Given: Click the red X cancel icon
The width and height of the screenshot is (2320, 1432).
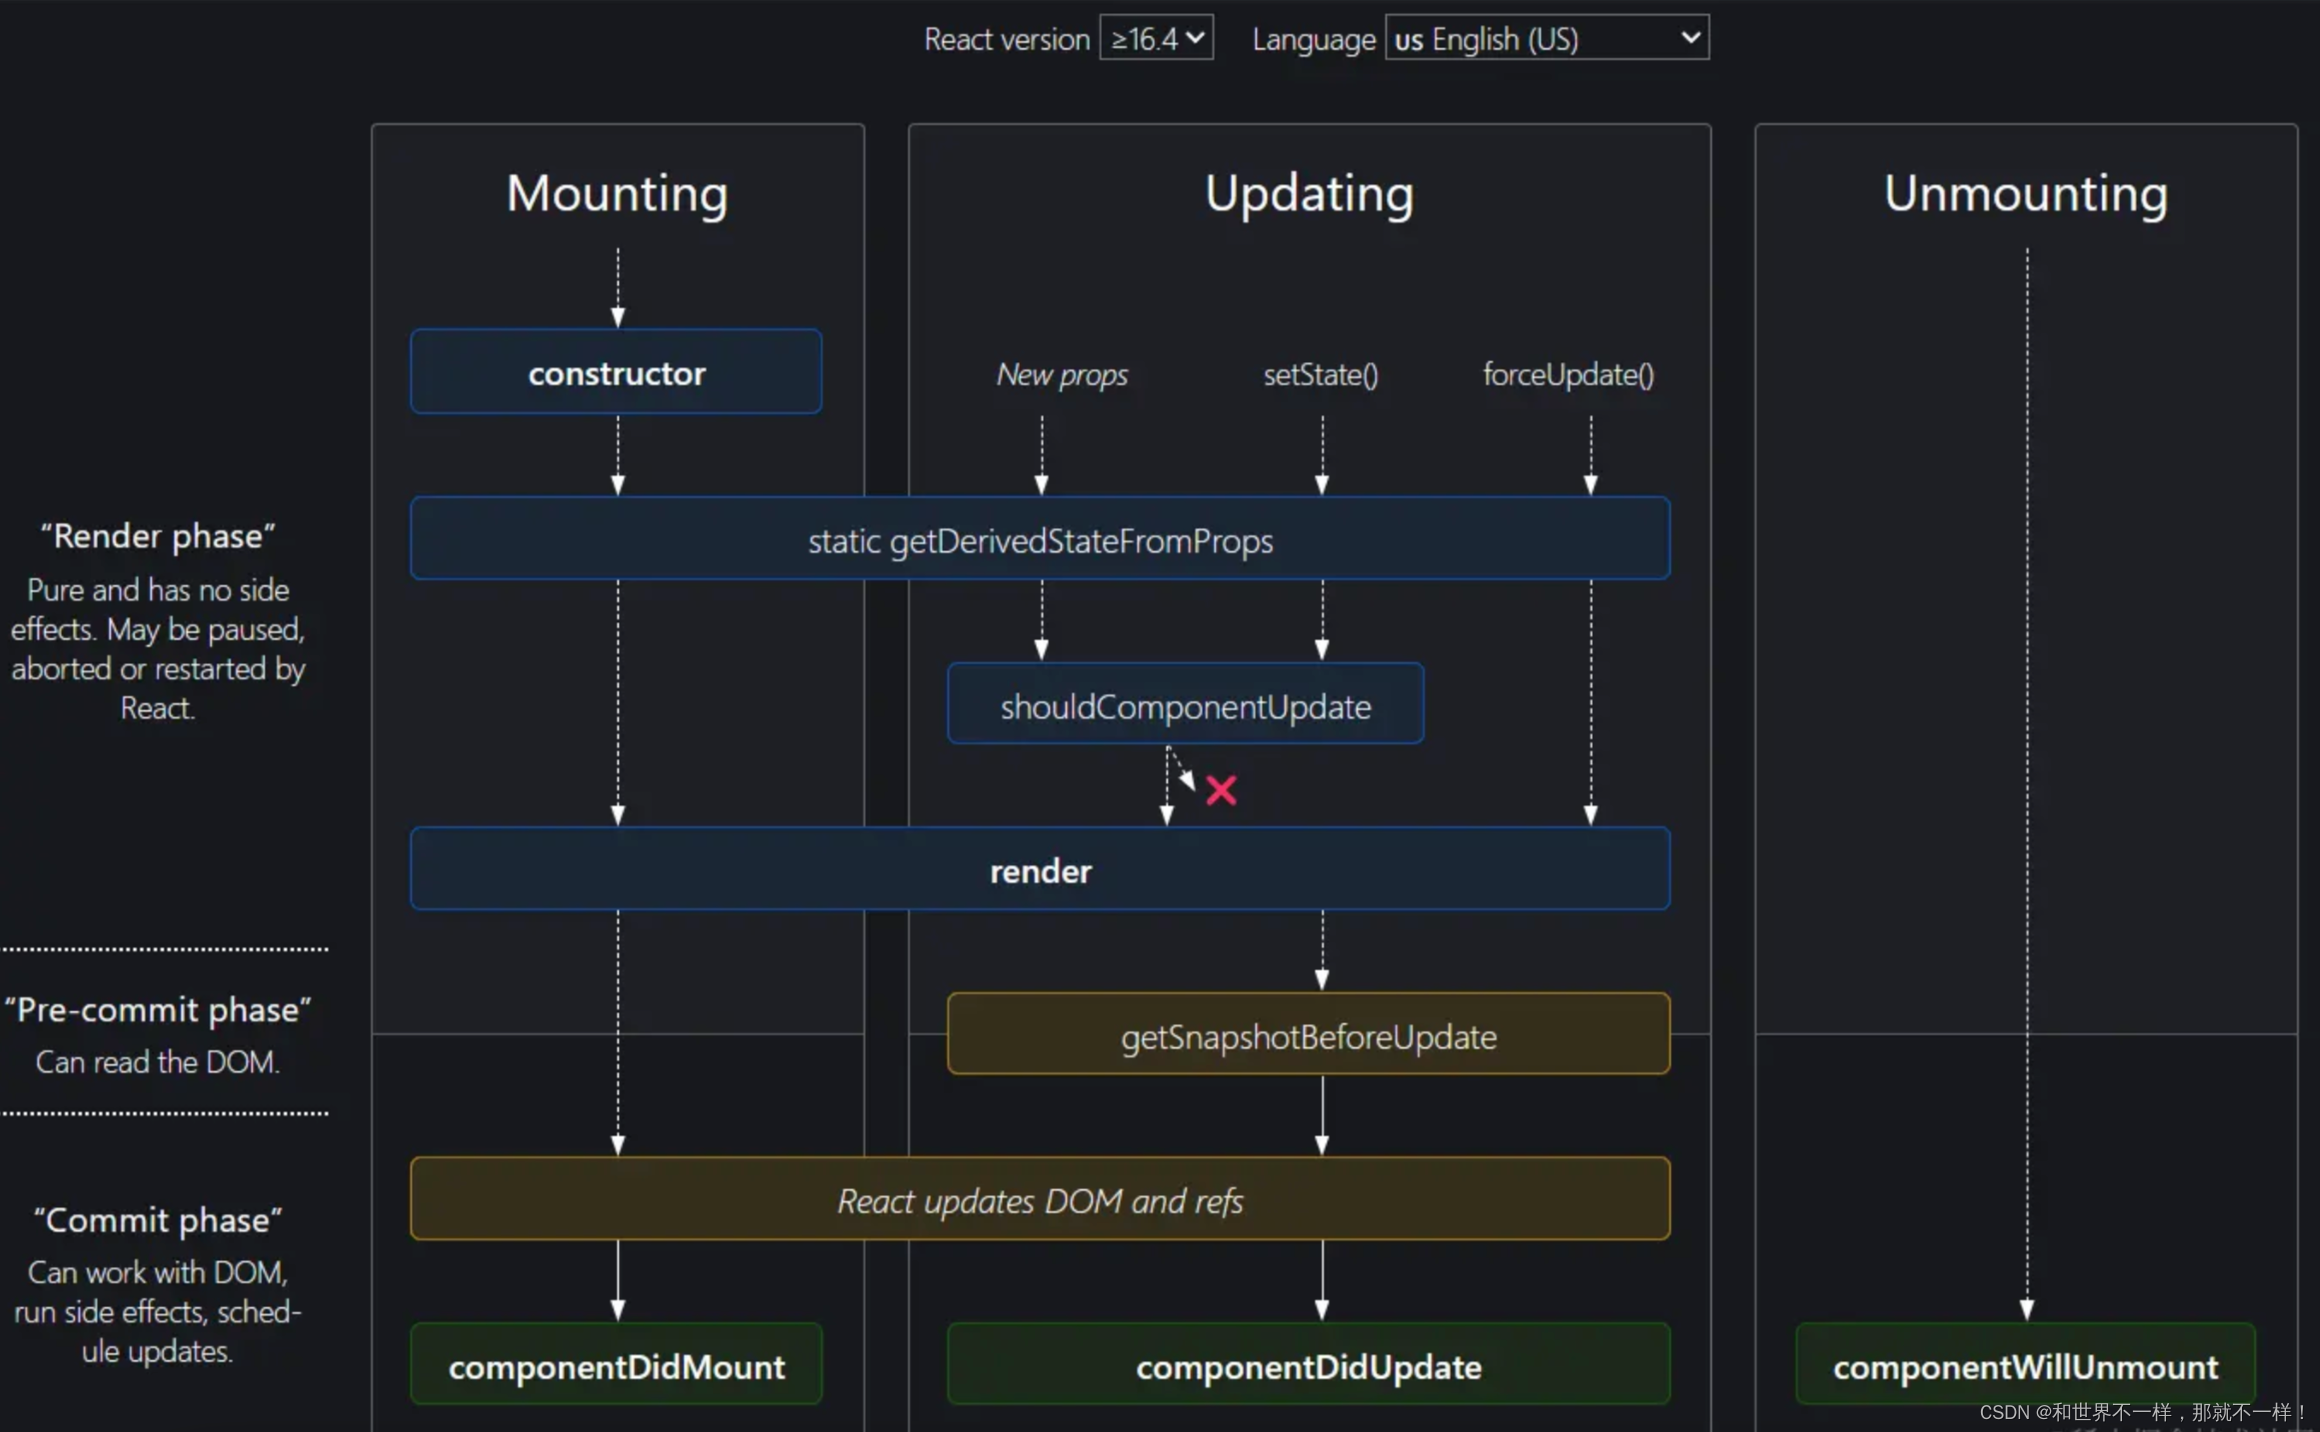Looking at the screenshot, I should (x=1221, y=790).
